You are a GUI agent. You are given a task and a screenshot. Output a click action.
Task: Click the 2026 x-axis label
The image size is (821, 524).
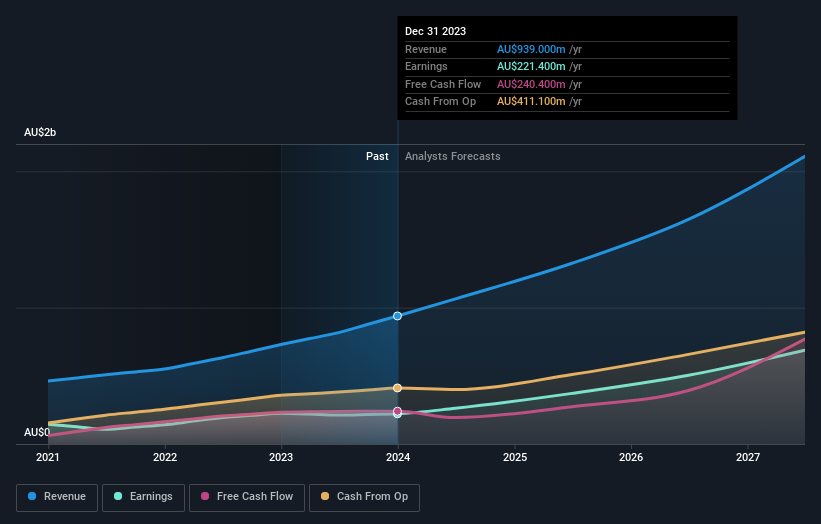pos(631,457)
